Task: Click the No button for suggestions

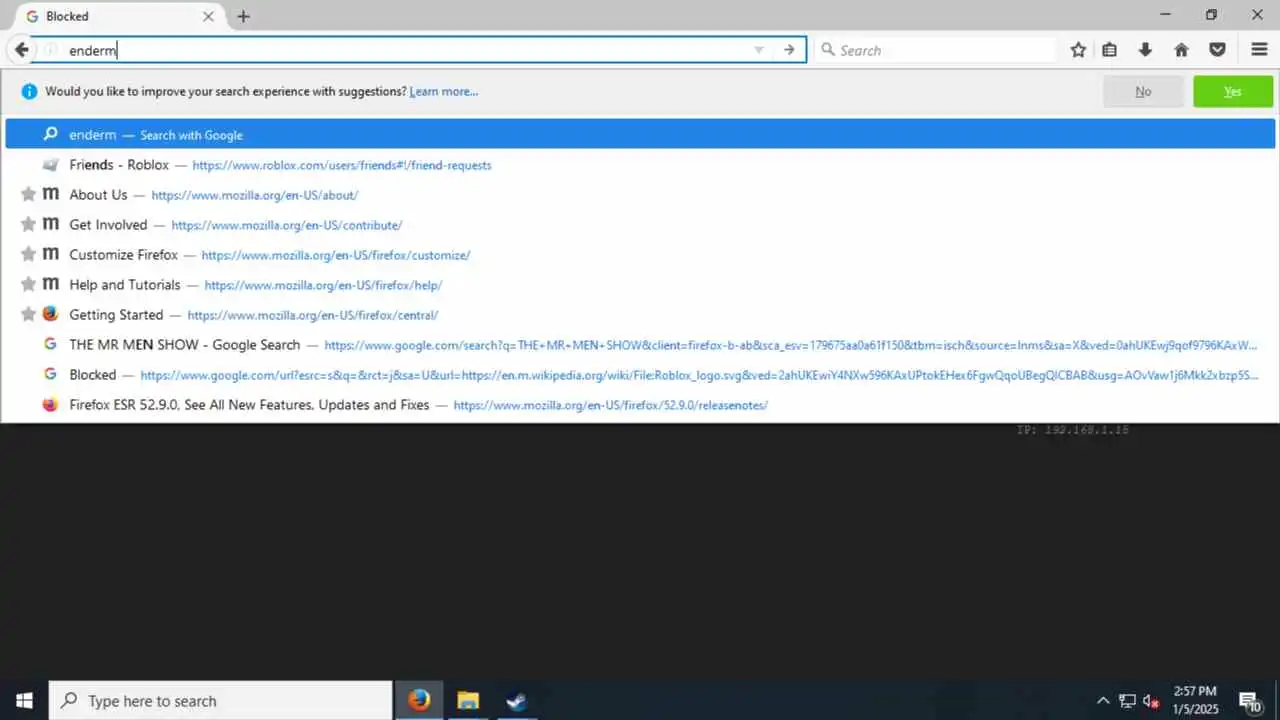Action: point(1143,91)
